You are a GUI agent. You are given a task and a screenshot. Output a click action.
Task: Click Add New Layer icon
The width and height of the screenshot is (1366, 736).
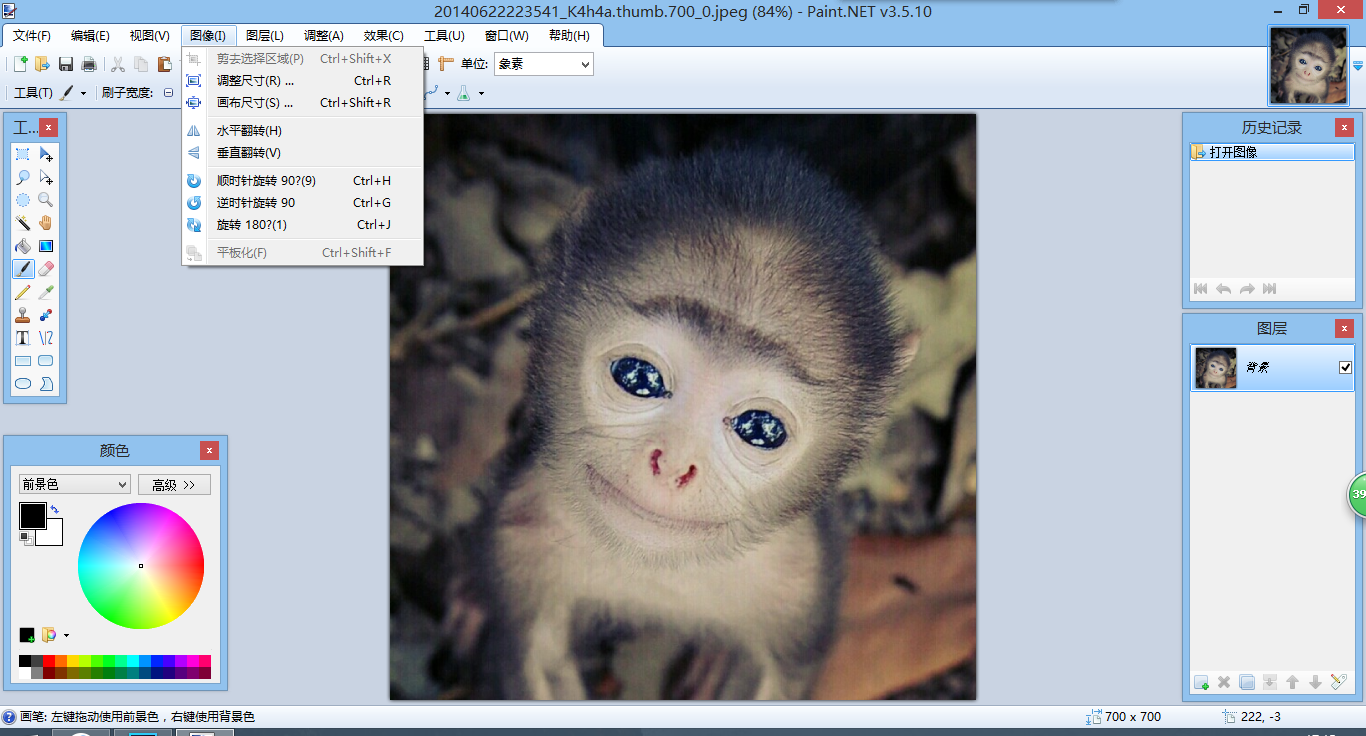coord(1201,682)
